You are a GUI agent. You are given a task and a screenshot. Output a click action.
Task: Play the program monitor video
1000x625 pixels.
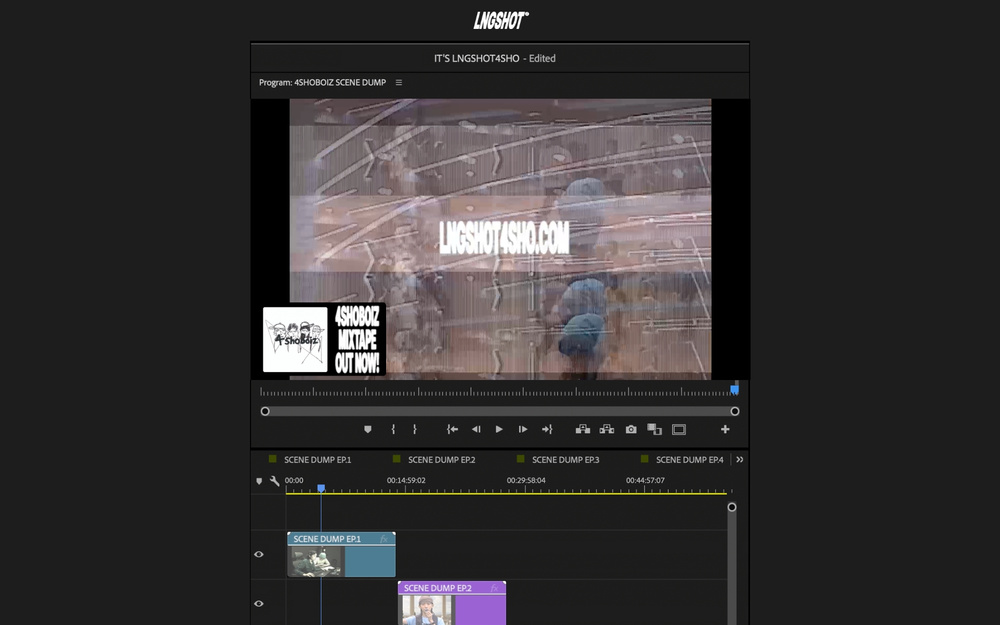(499, 429)
